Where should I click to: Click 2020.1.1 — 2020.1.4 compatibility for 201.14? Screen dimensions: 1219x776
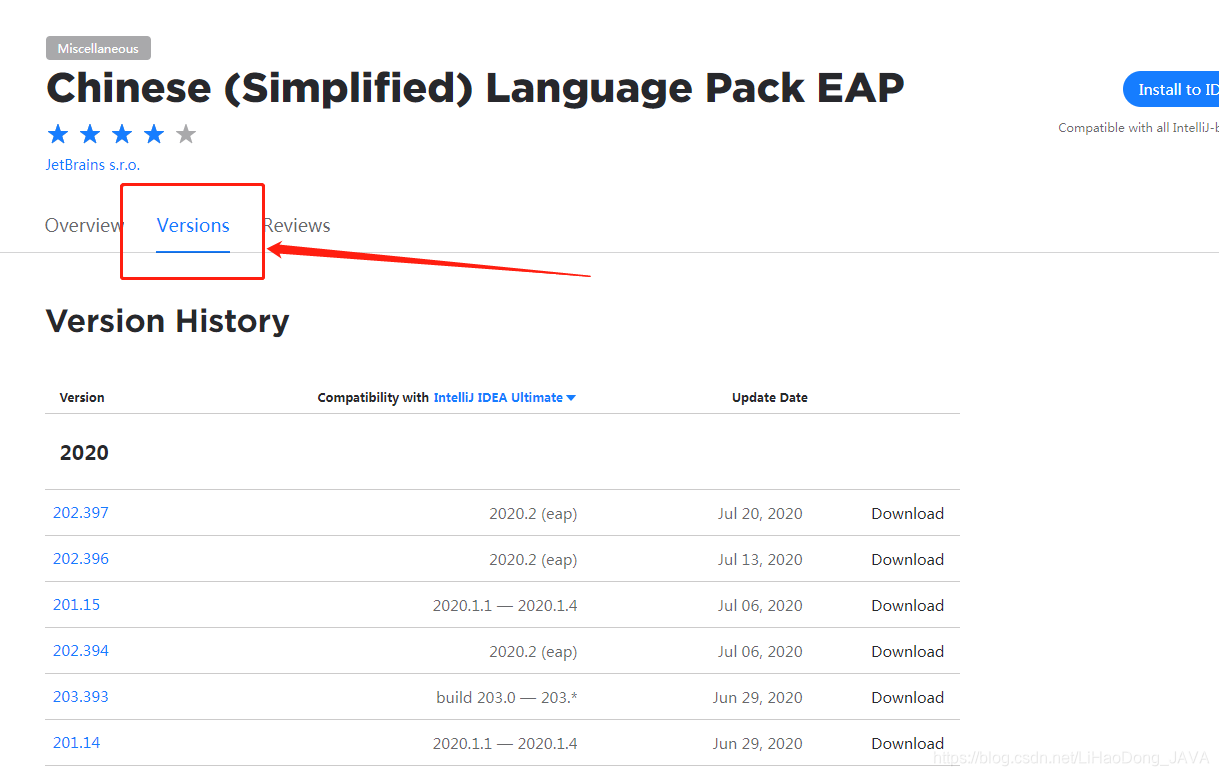coord(505,744)
